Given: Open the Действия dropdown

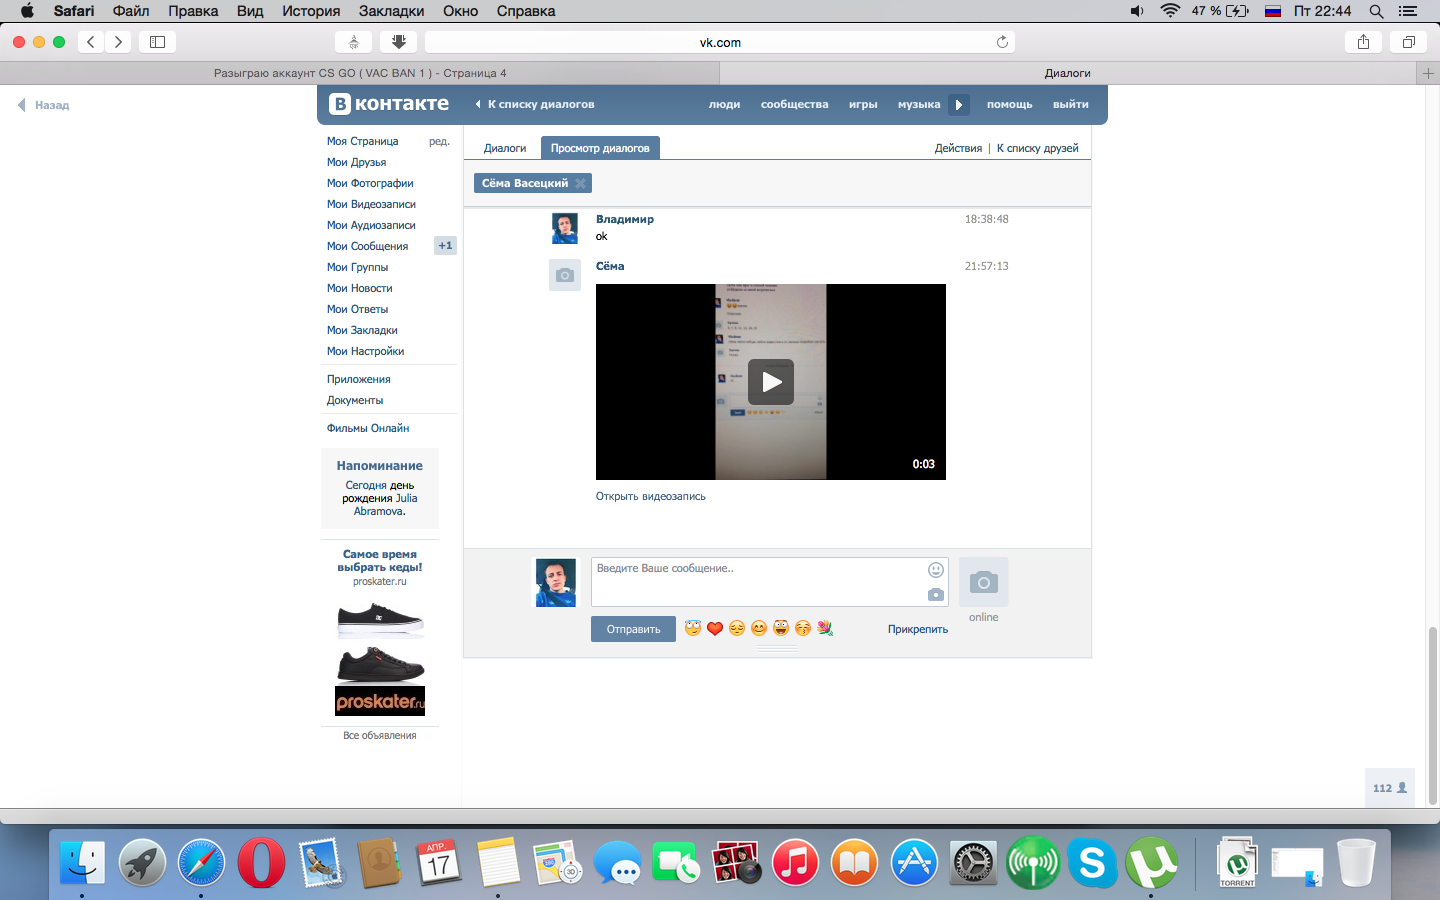Looking at the screenshot, I should [958, 148].
